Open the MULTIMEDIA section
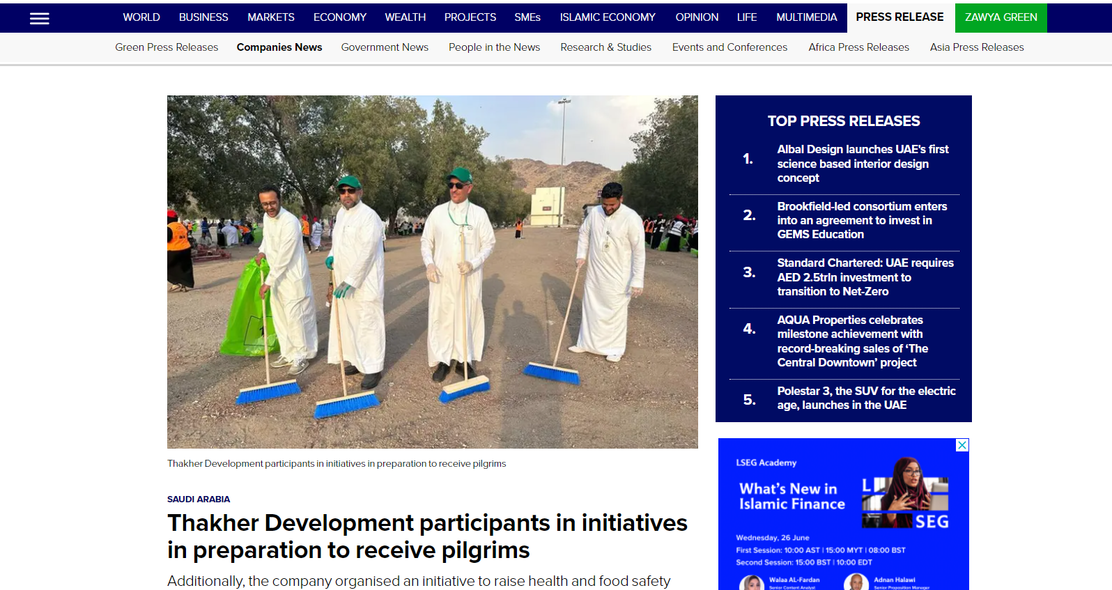Viewport: 1112px width, 590px height. 806,17
